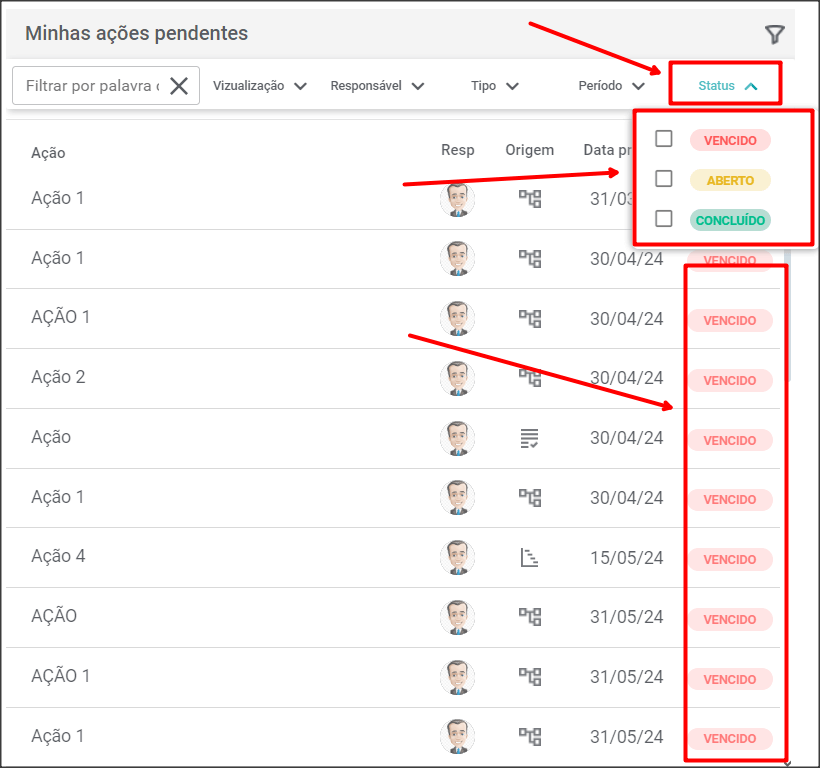Click responsible avatar in AÇÃO row dated 31/05/24
The width and height of the screenshot is (820, 768).
coord(457,617)
